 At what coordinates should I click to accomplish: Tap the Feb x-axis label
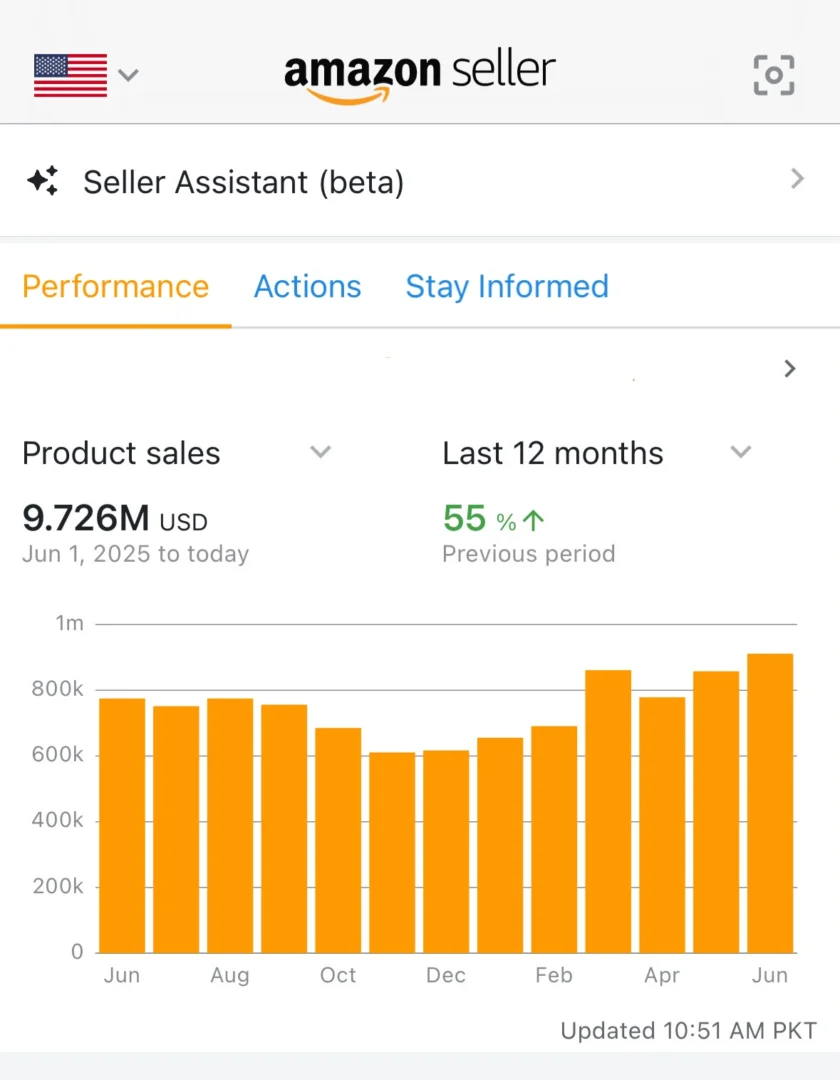[554, 975]
